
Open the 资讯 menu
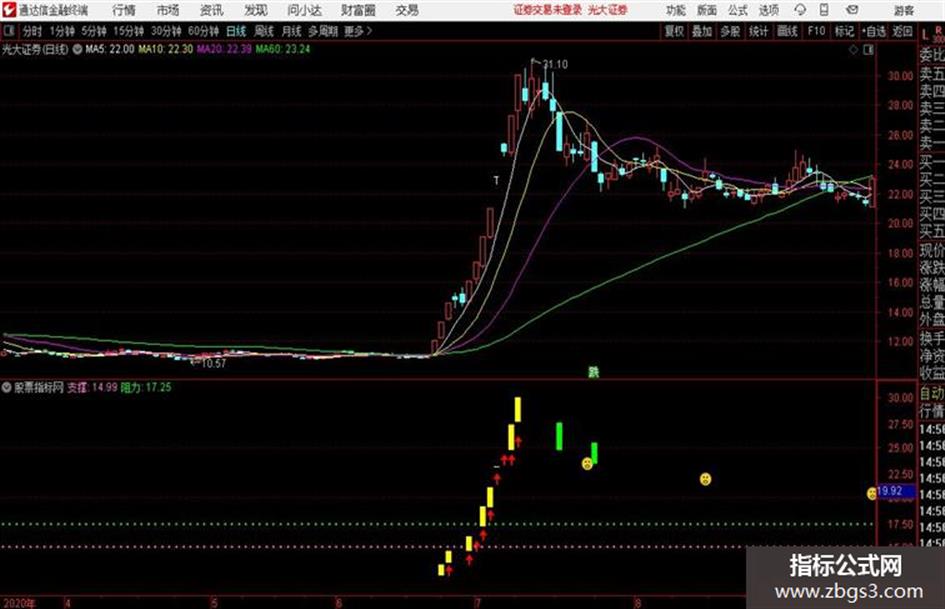pos(212,10)
